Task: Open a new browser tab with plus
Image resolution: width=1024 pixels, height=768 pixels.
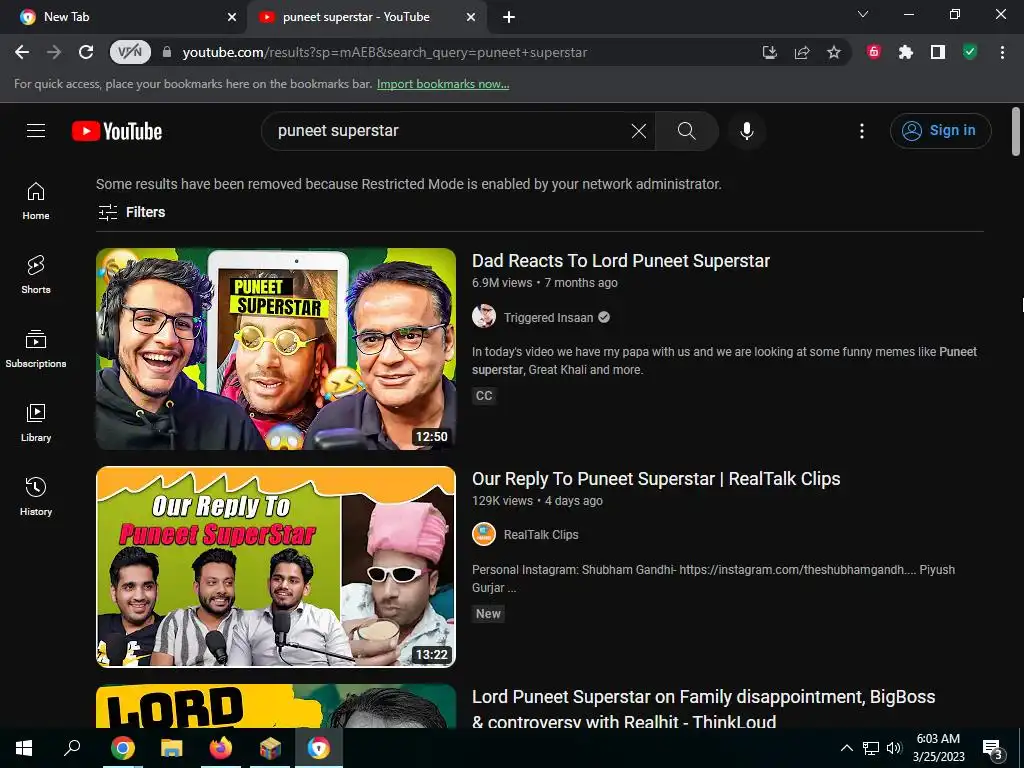Action: click(509, 17)
